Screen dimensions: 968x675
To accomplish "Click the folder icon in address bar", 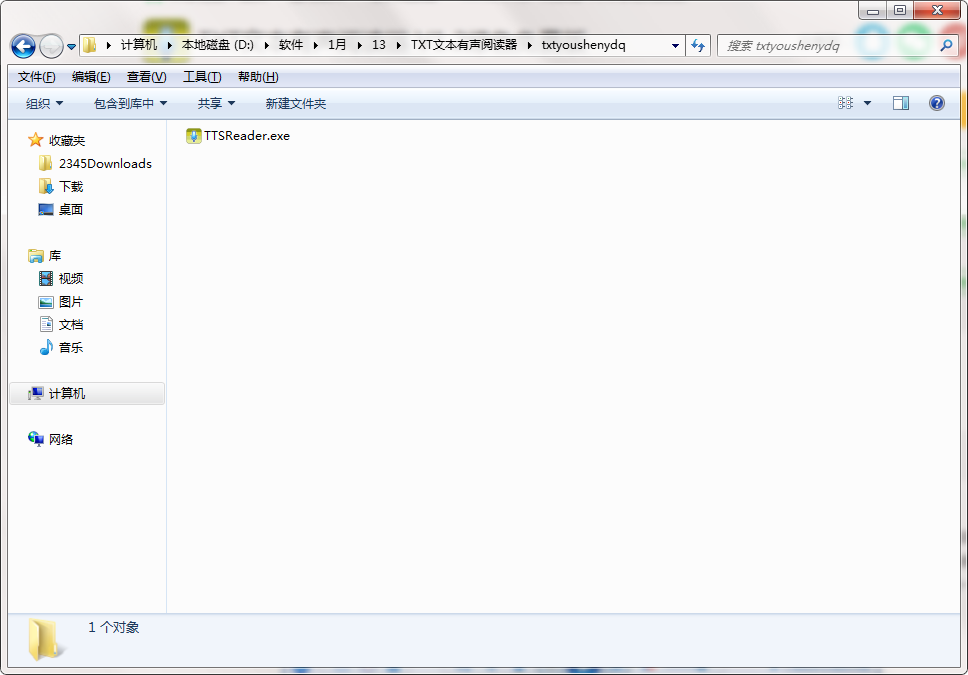I will click(x=90, y=45).
